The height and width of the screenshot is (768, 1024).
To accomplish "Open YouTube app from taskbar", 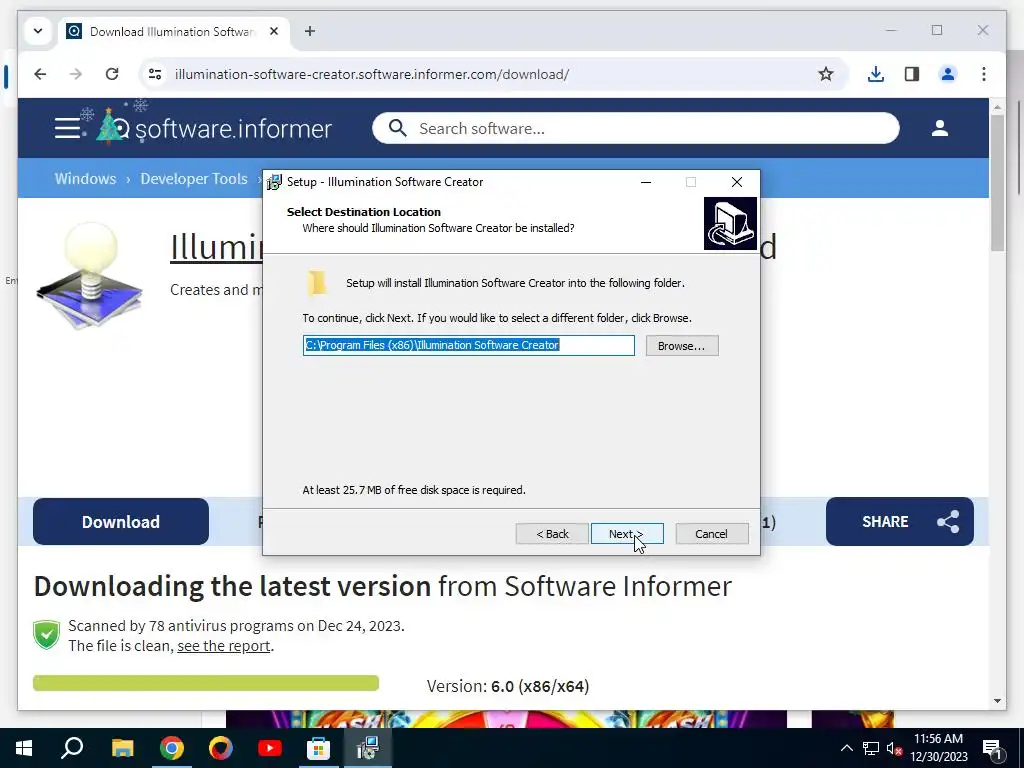I will coord(269,748).
